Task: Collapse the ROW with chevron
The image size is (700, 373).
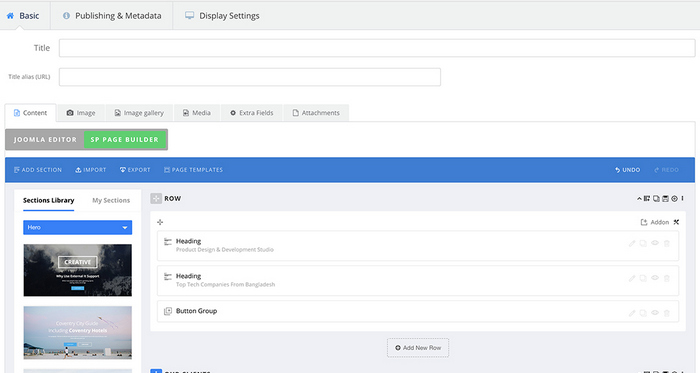Action: (x=639, y=199)
